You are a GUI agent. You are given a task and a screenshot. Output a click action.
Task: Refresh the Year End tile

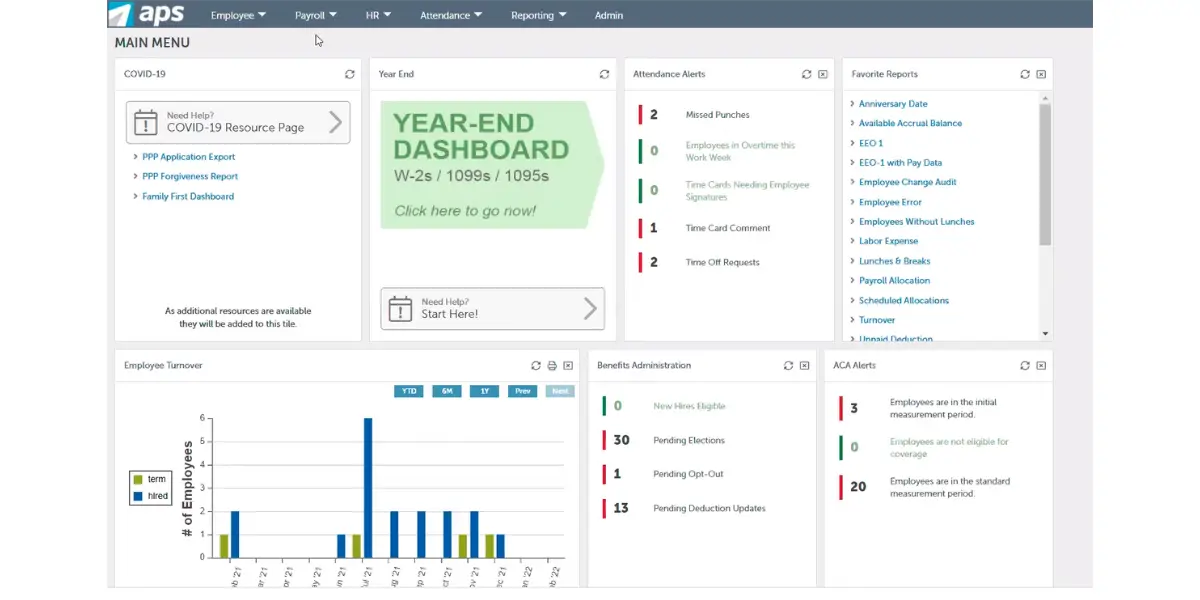tap(604, 74)
